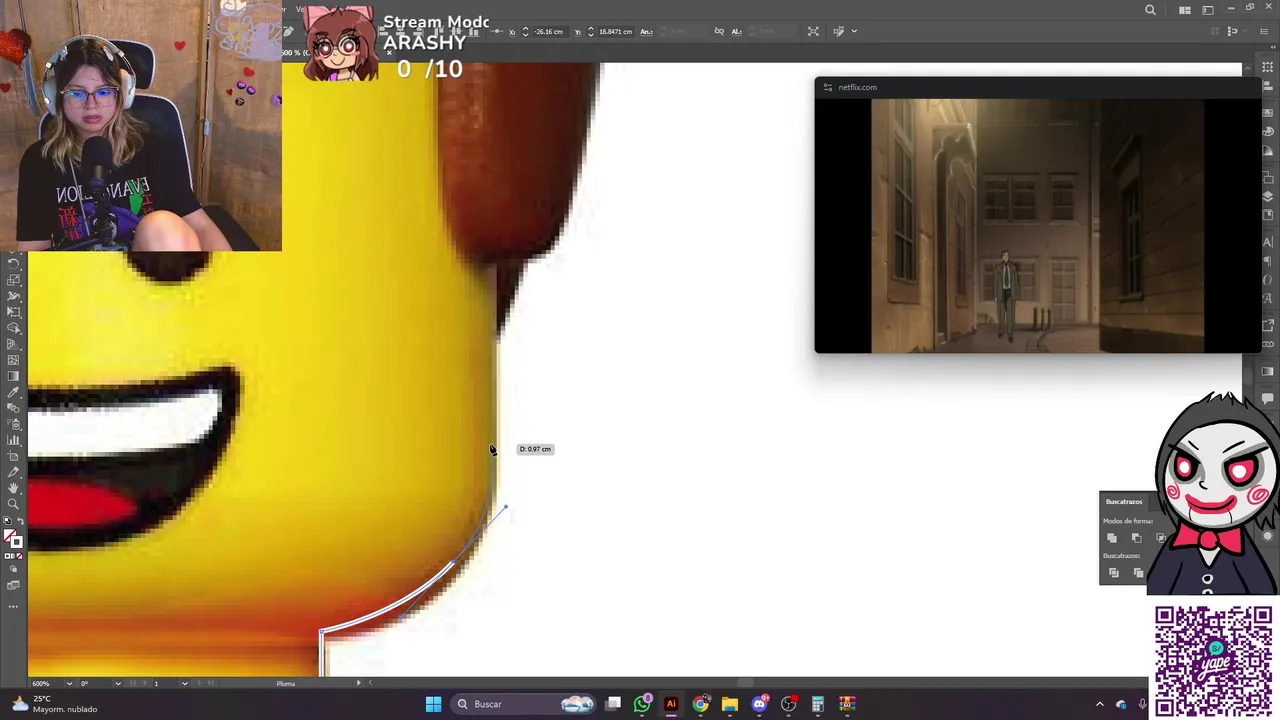Open WinRAR from the taskbar

[x=847, y=704]
